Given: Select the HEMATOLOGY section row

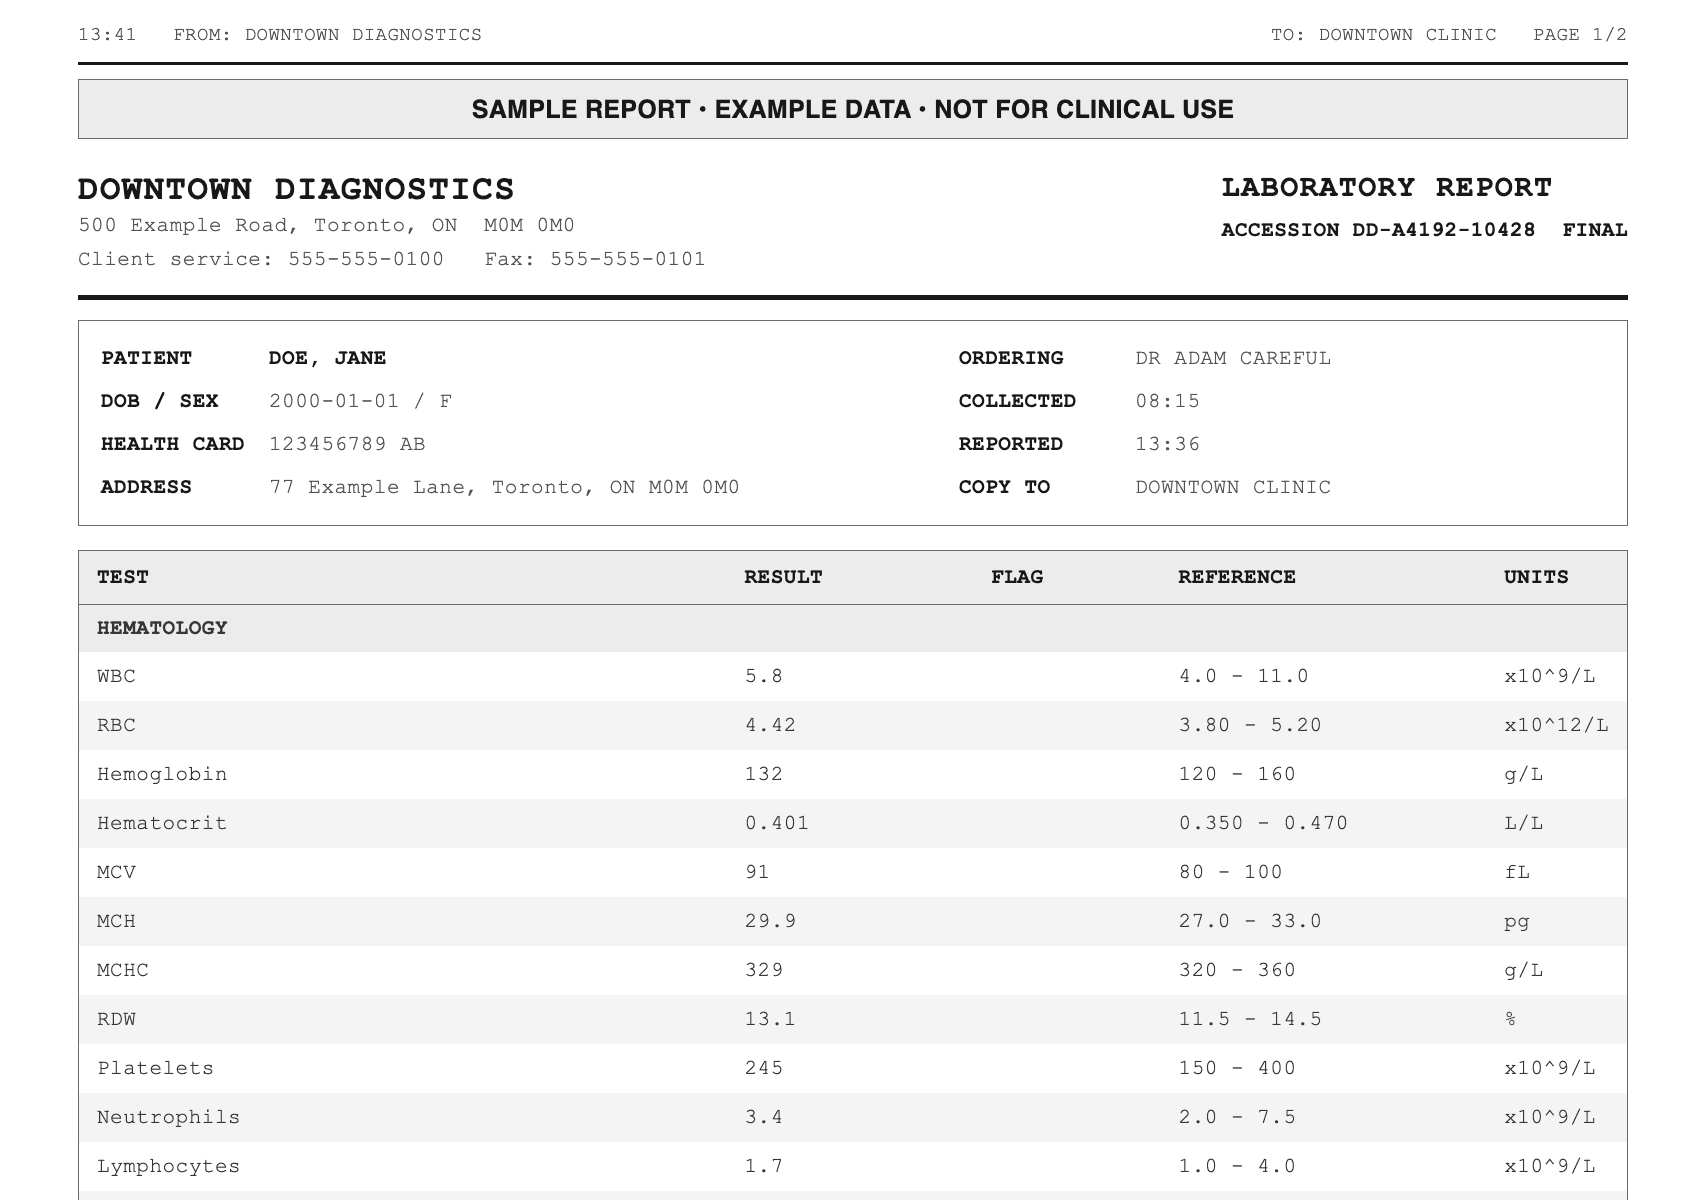Looking at the screenshot, I should 853,628.
